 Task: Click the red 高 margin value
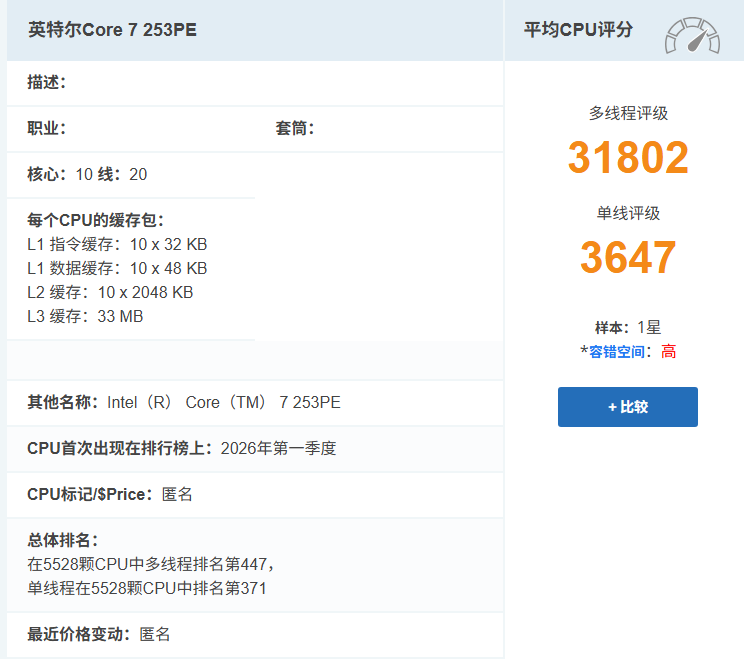[668, 352]
